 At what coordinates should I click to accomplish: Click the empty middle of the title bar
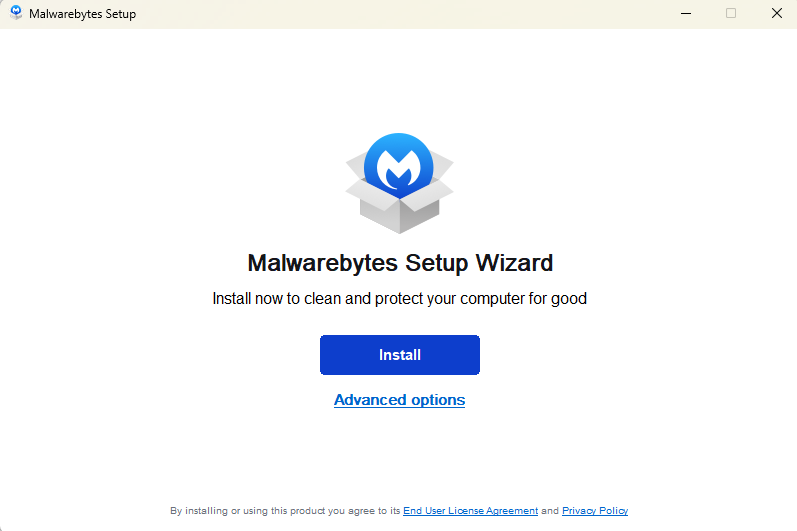pos(400,14)
